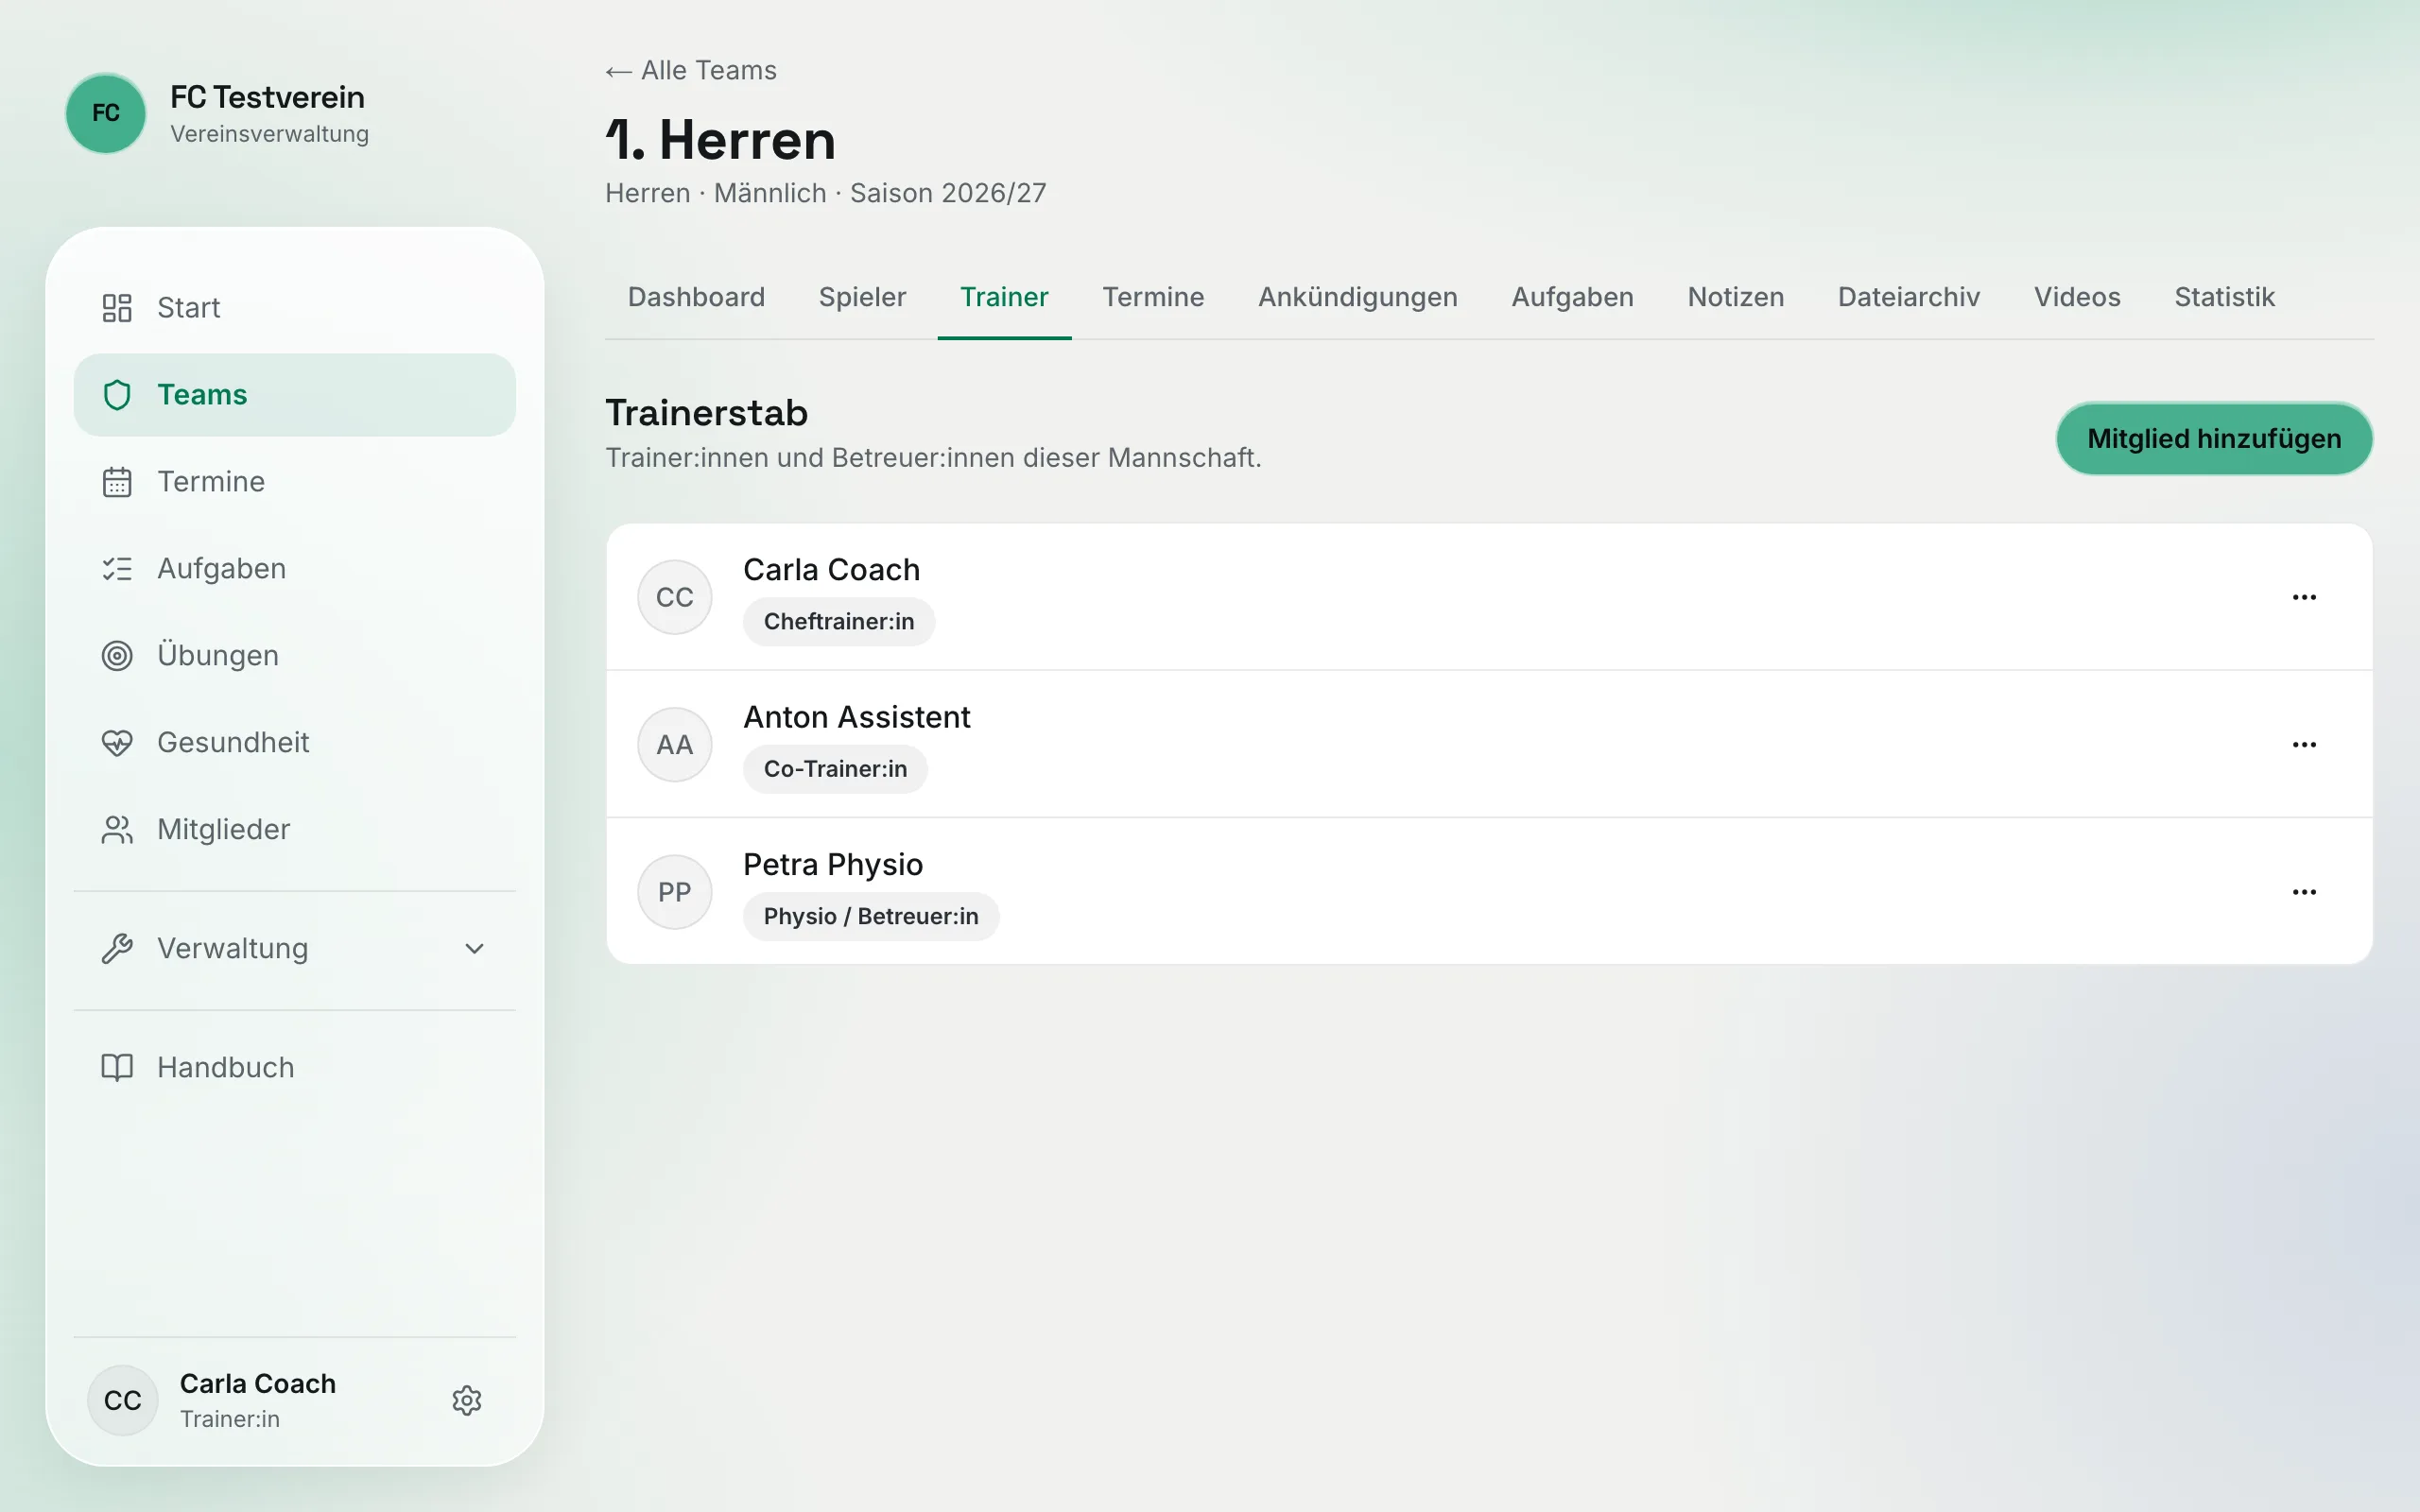Switch to the team Aufgaben tab

point(1572,297)
